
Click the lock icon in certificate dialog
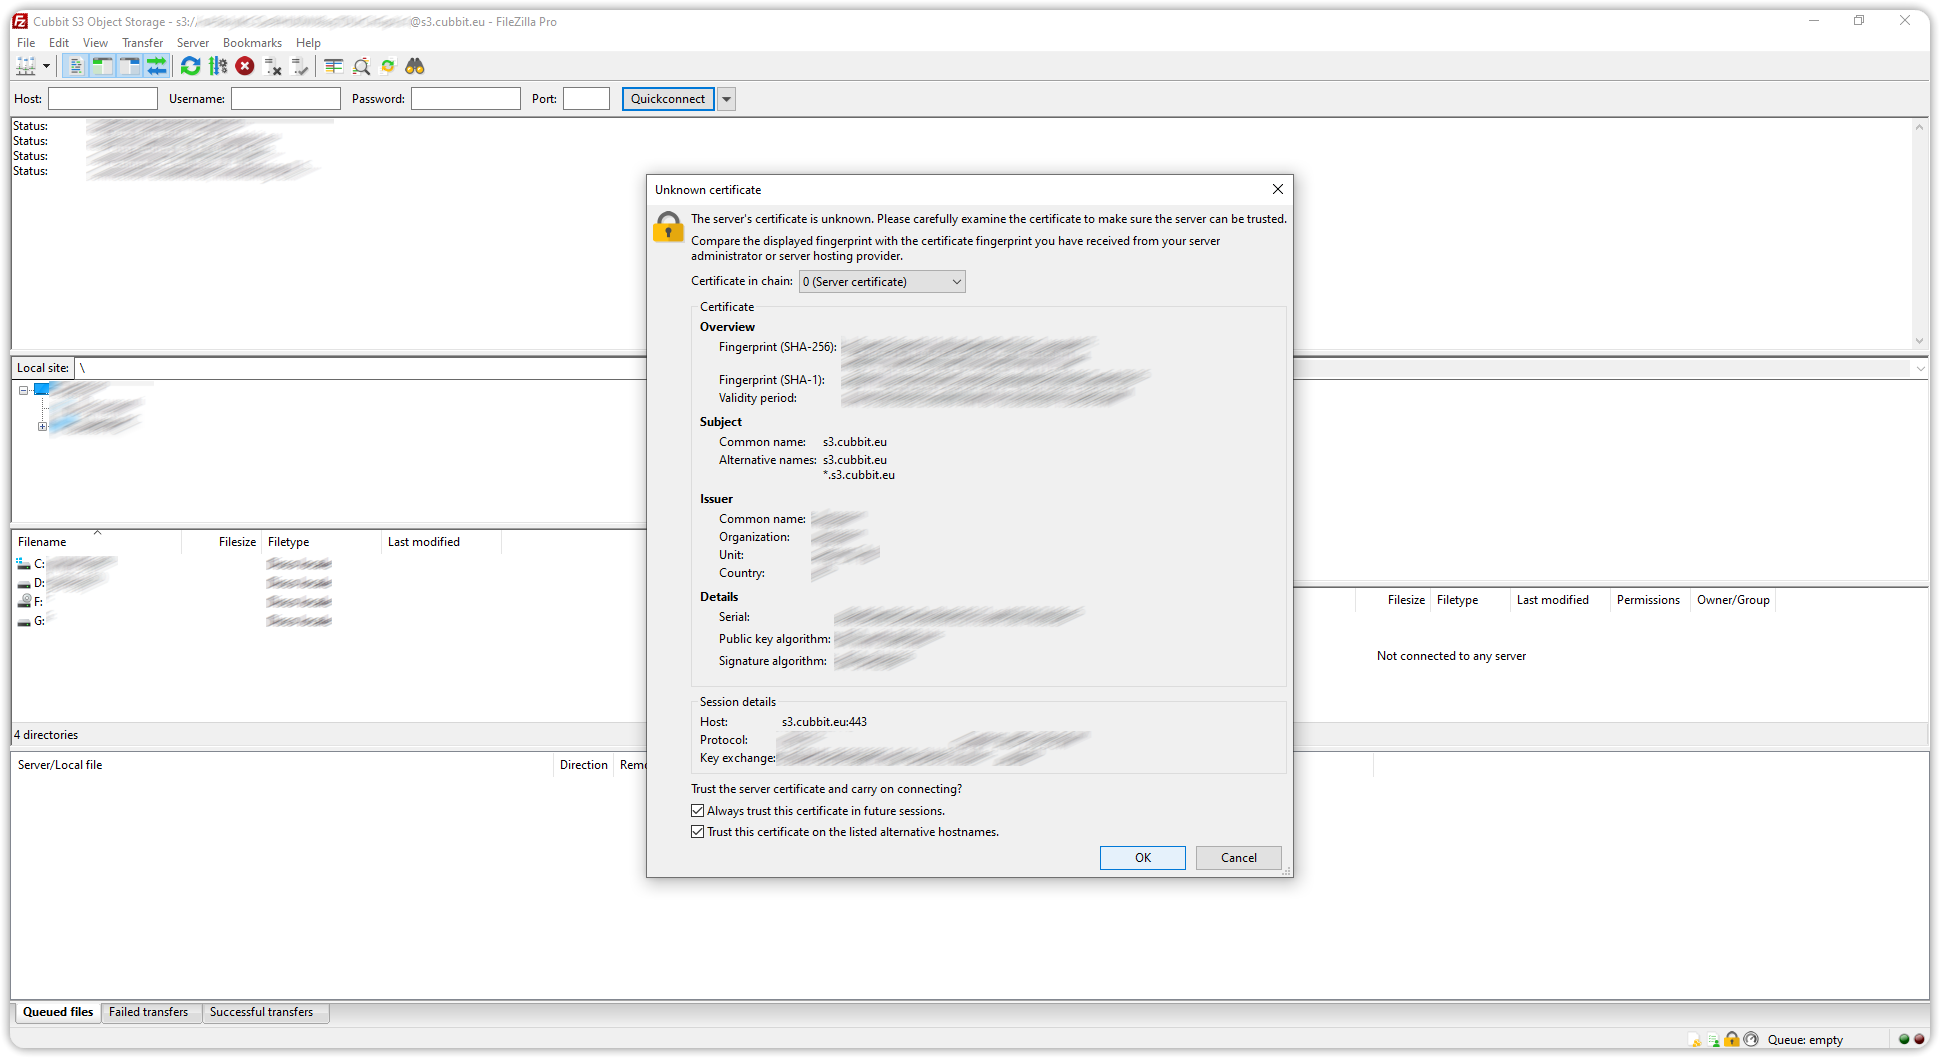(x=668, y=227)
